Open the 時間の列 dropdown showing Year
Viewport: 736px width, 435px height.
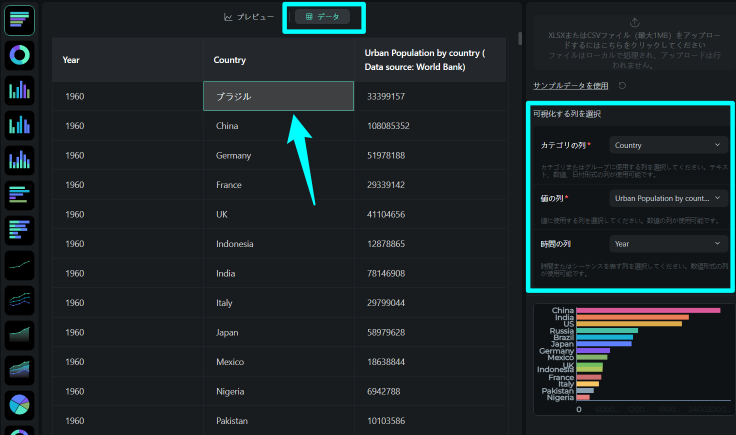coord(667,243)
